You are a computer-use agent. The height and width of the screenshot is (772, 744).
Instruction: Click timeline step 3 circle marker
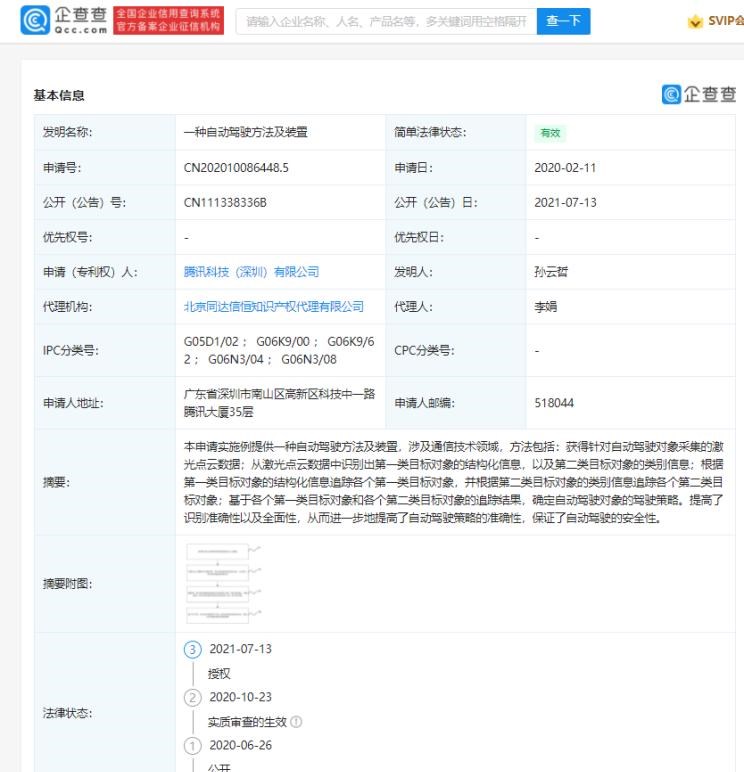pyautogui.click(x=193, y=649)
